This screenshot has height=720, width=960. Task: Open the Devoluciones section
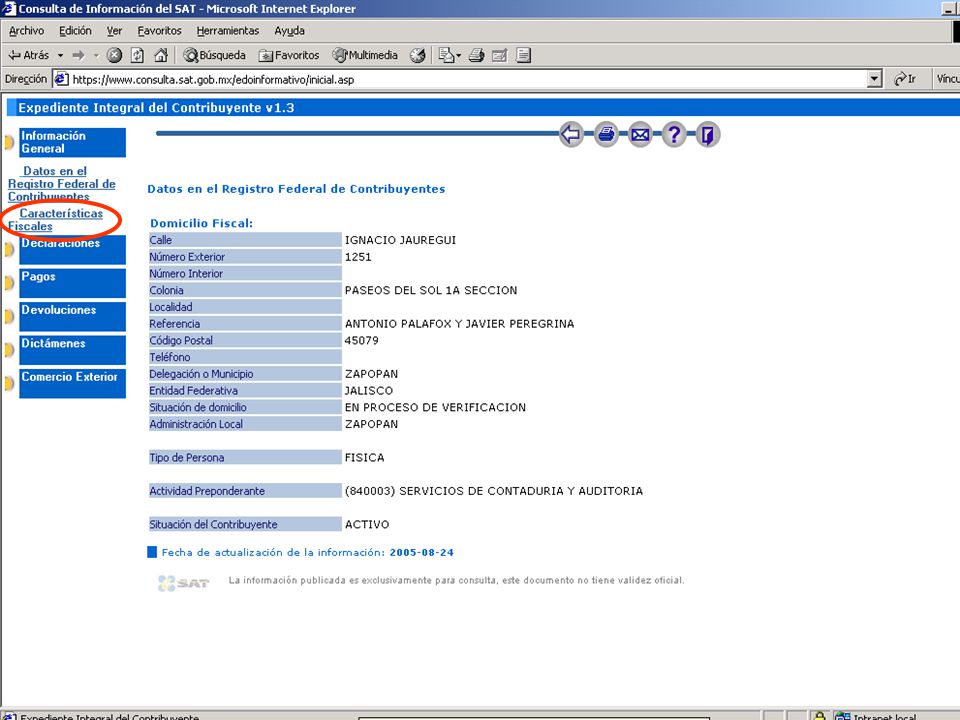(72, 317)
